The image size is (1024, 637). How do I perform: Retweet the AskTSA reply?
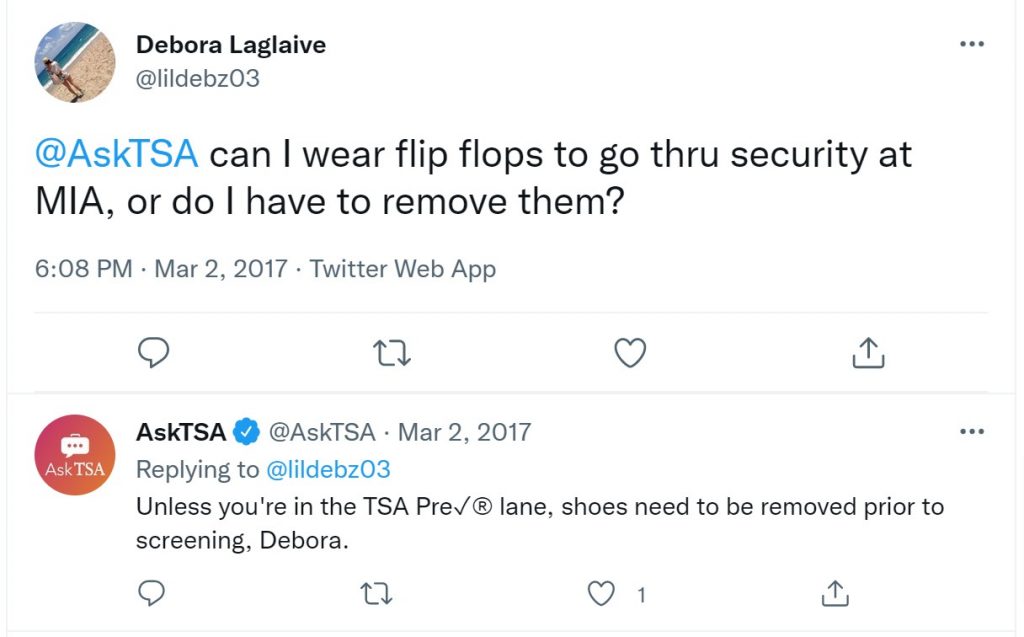tap(376, 594)
